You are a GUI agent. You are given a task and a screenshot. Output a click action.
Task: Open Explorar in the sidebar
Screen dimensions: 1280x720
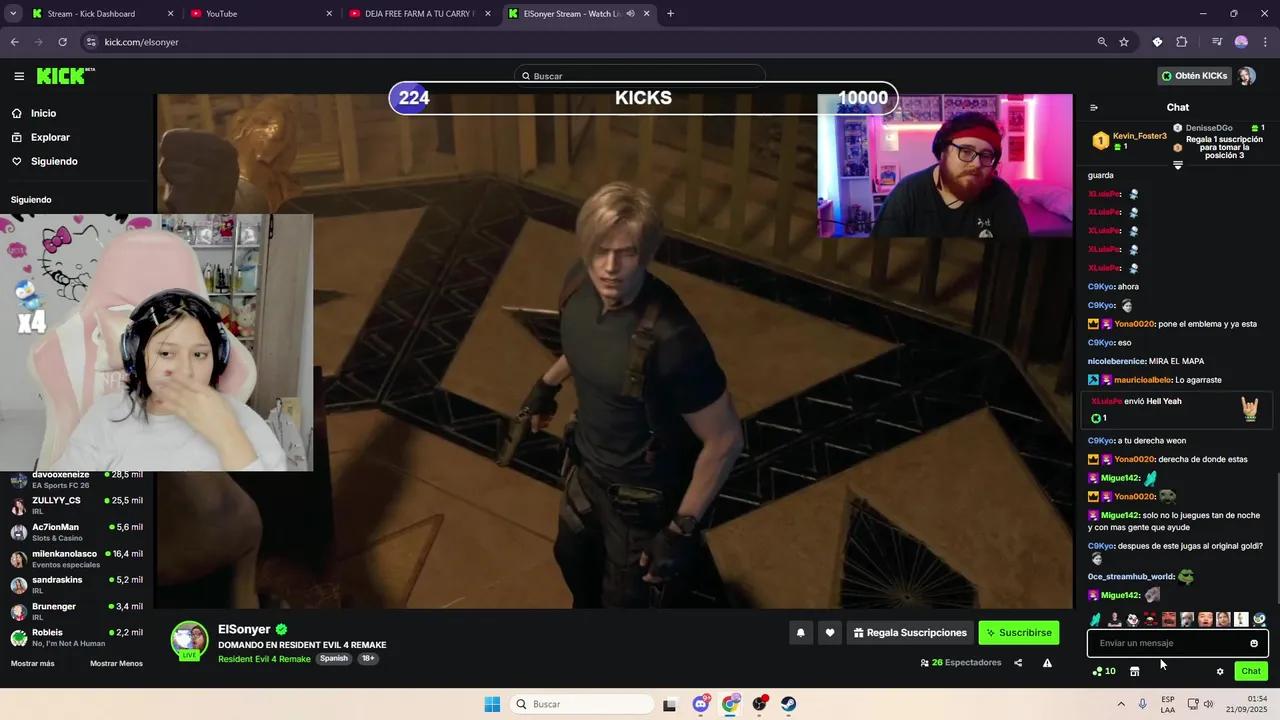click(50, 137)
